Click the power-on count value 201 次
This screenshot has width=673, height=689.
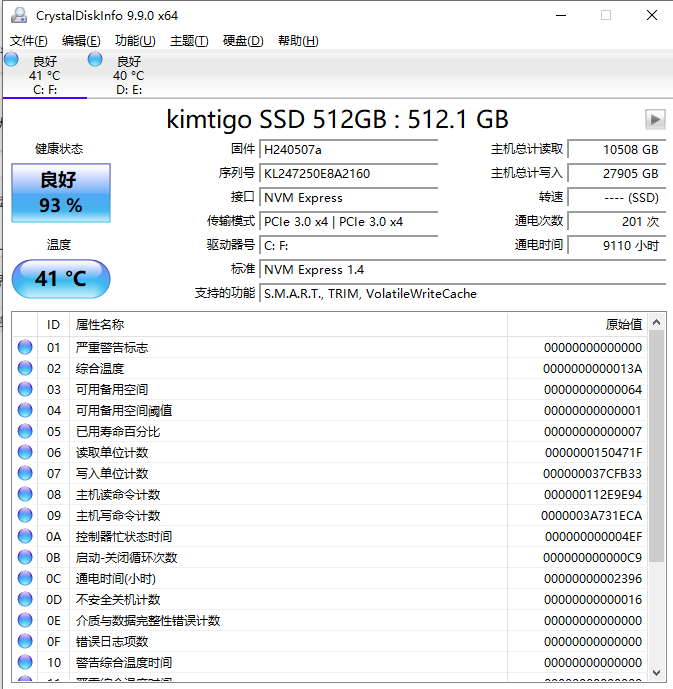[x=617, y=221]
